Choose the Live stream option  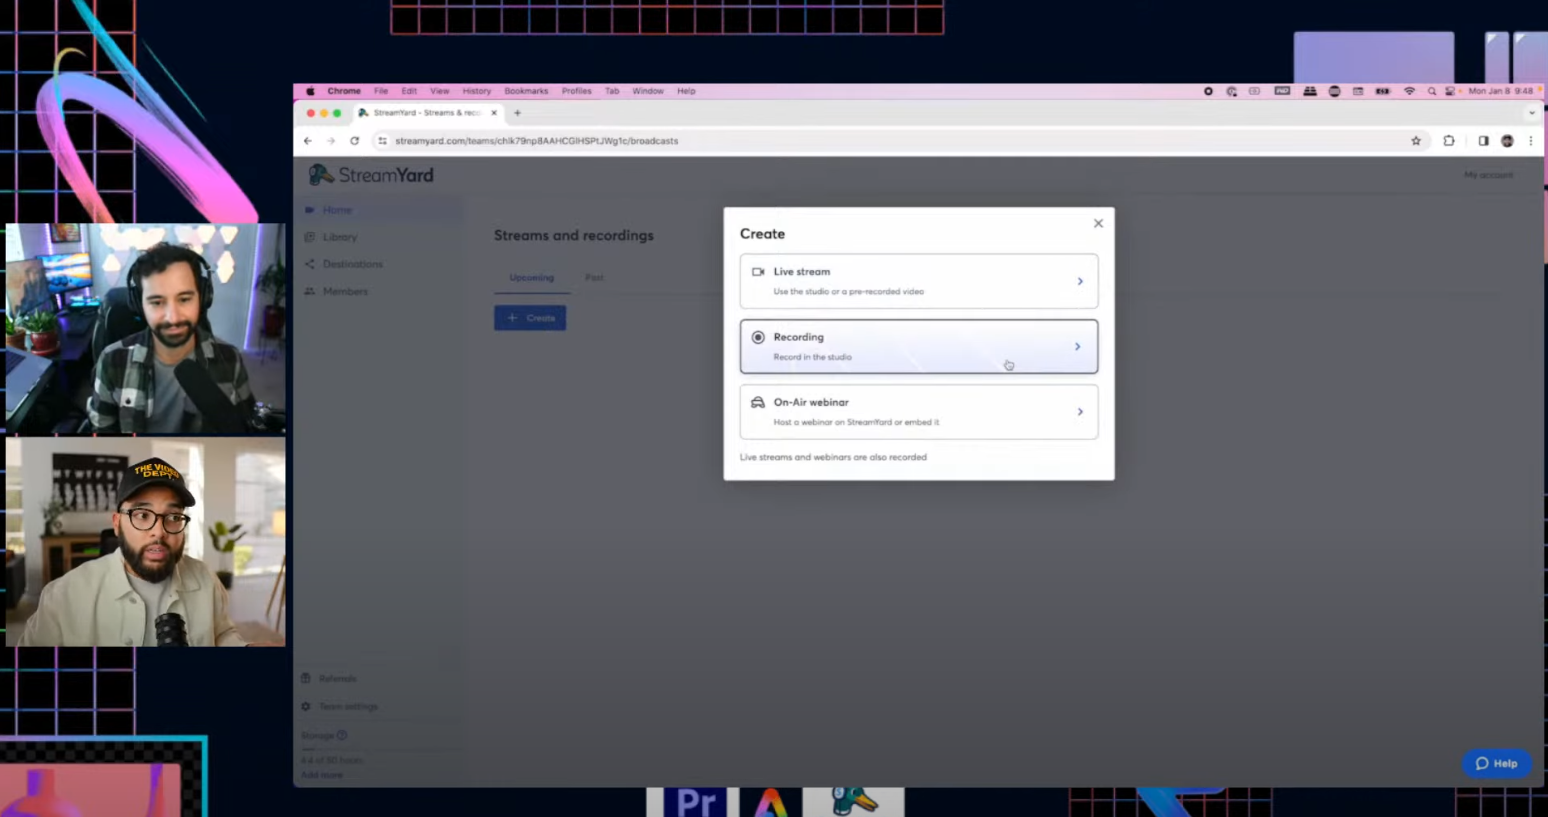(918, 281)
